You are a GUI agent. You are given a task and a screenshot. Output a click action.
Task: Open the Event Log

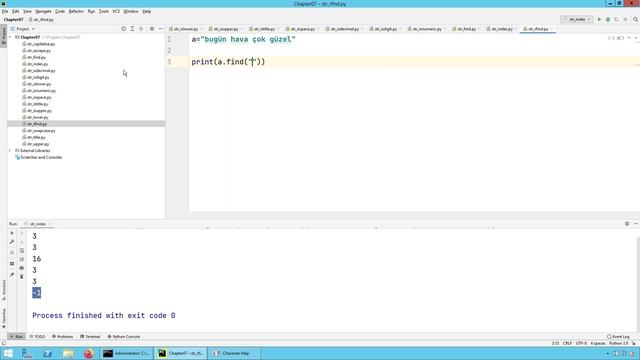coord(618,337)
